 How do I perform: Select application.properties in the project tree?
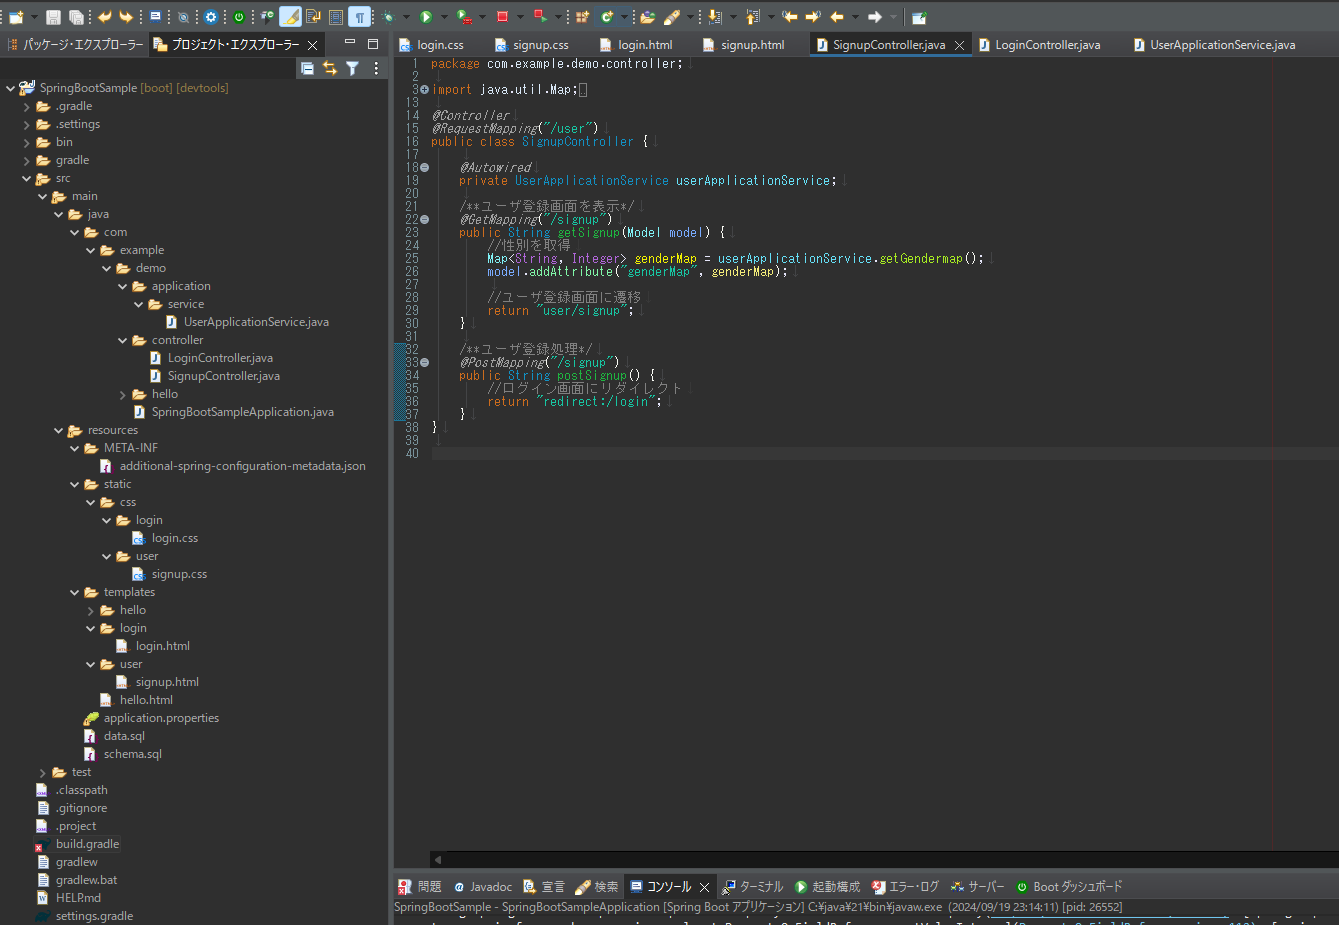click(161, 718)
